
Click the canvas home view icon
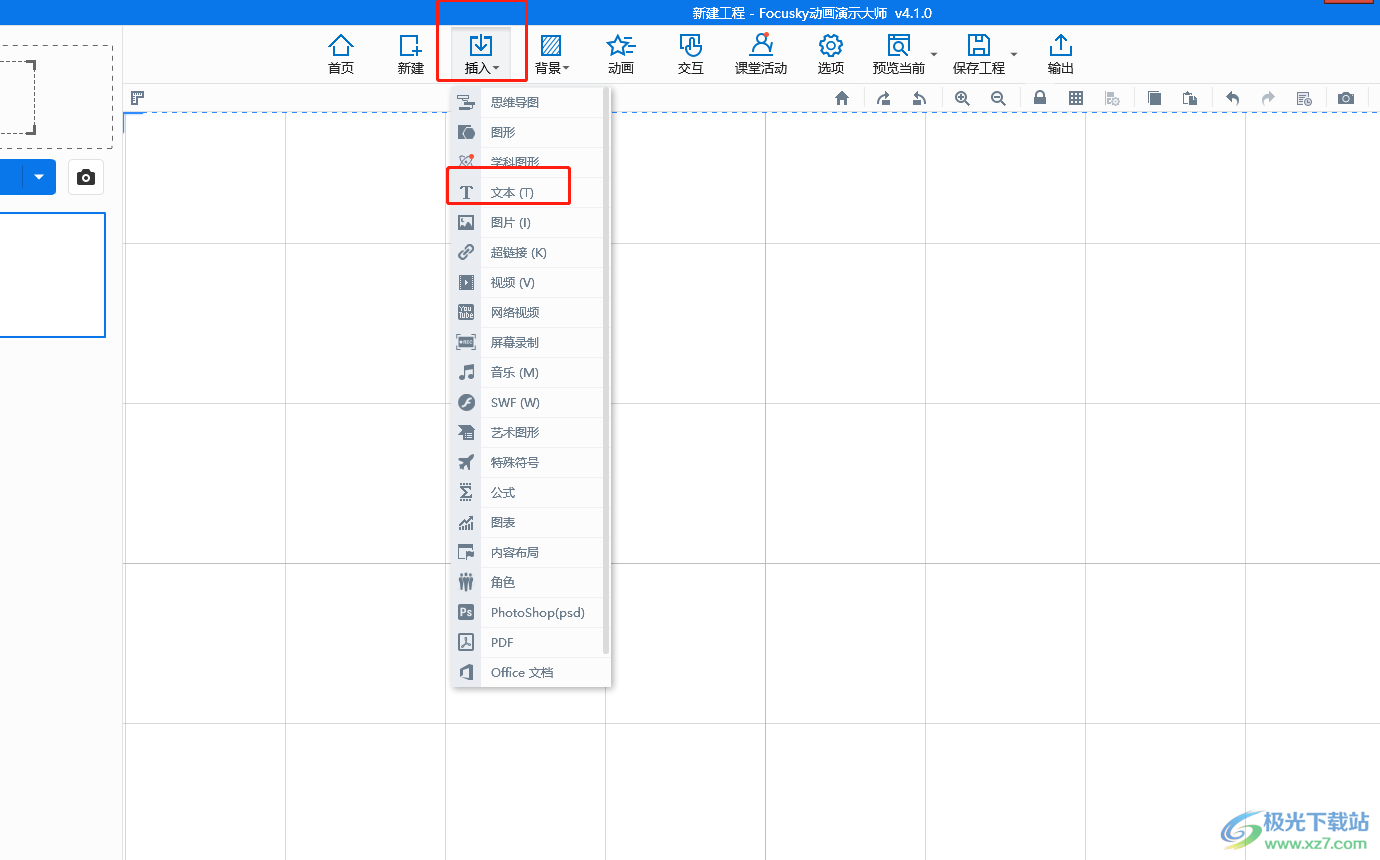(x=842, y=98)
